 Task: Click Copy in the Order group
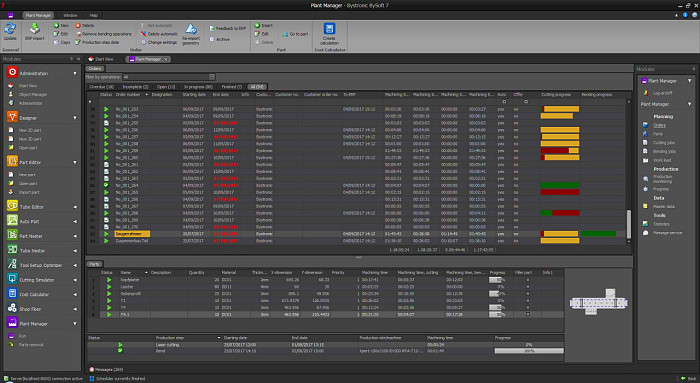62,42
